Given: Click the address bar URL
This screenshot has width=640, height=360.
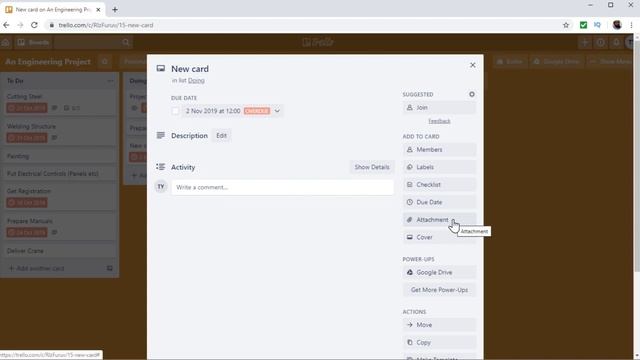Looking at the screenshot, I should point(106,25).
